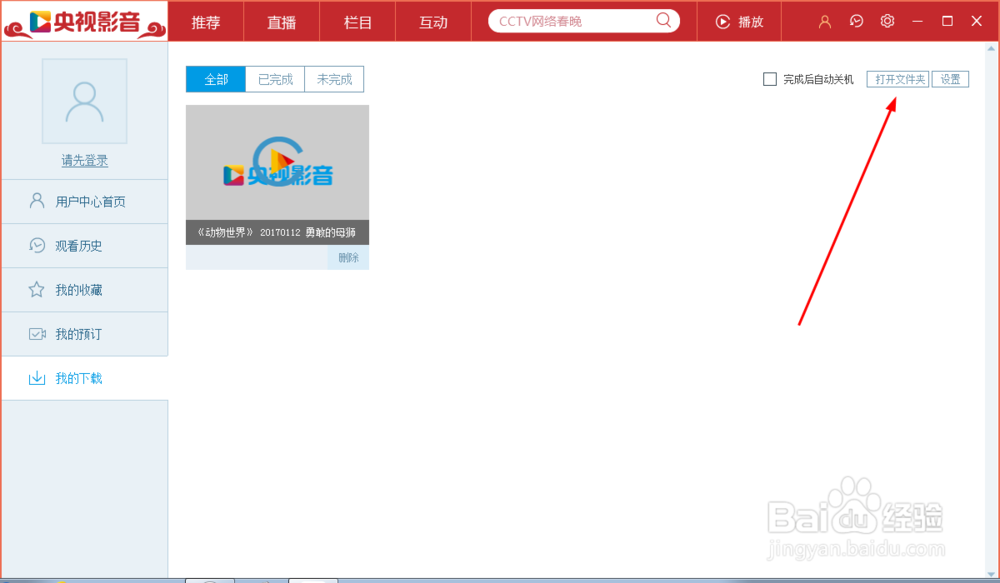
Task: Open 用户中心首页 in sidebar
Action: 85,202
